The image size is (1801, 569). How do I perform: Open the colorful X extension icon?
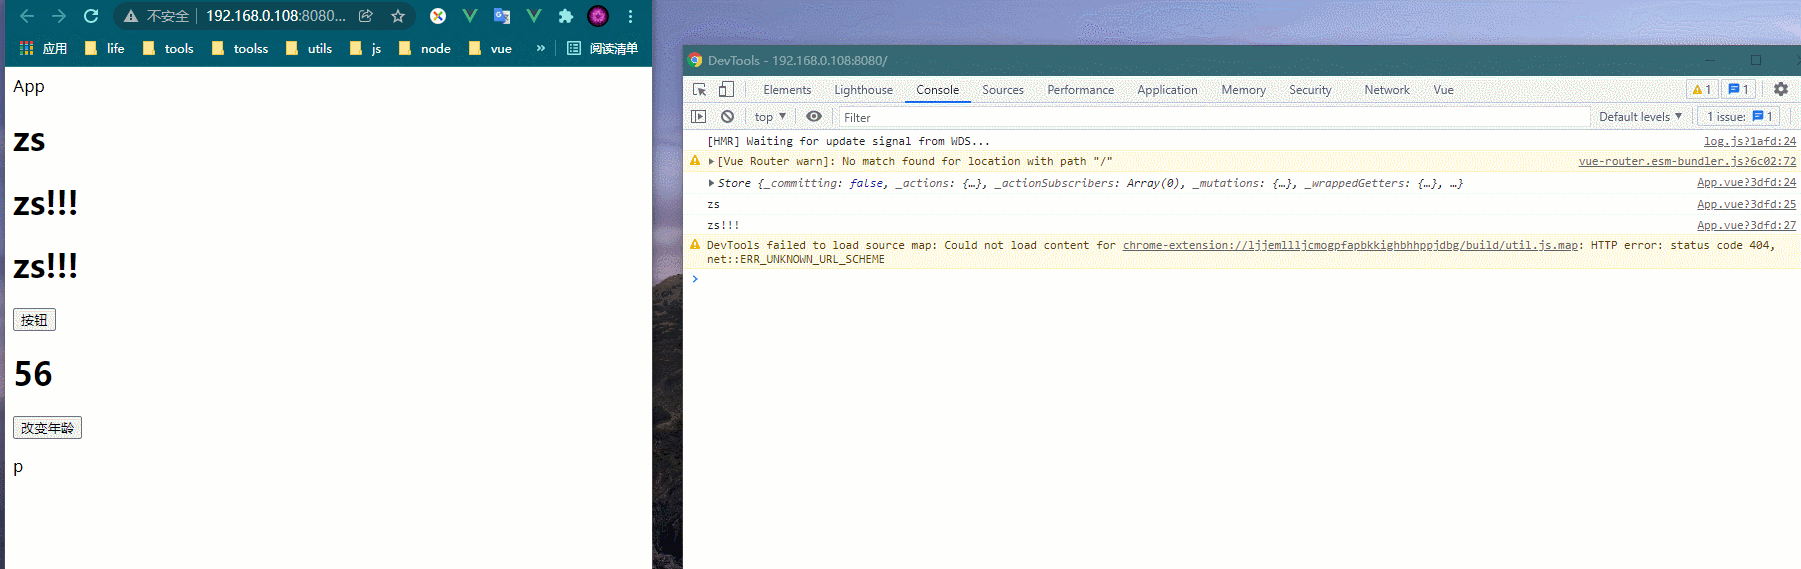pos(438,16)
